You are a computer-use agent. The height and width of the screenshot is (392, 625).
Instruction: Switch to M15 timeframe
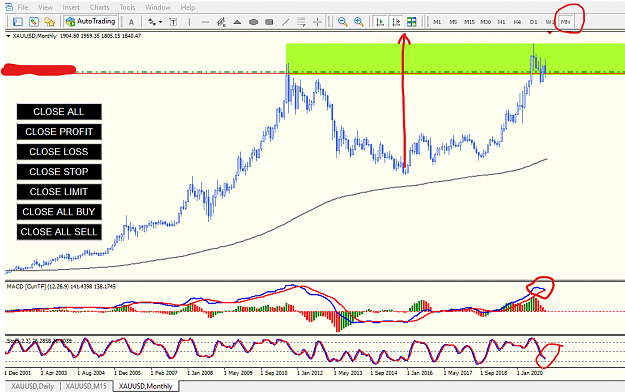[x=469, y=22]
